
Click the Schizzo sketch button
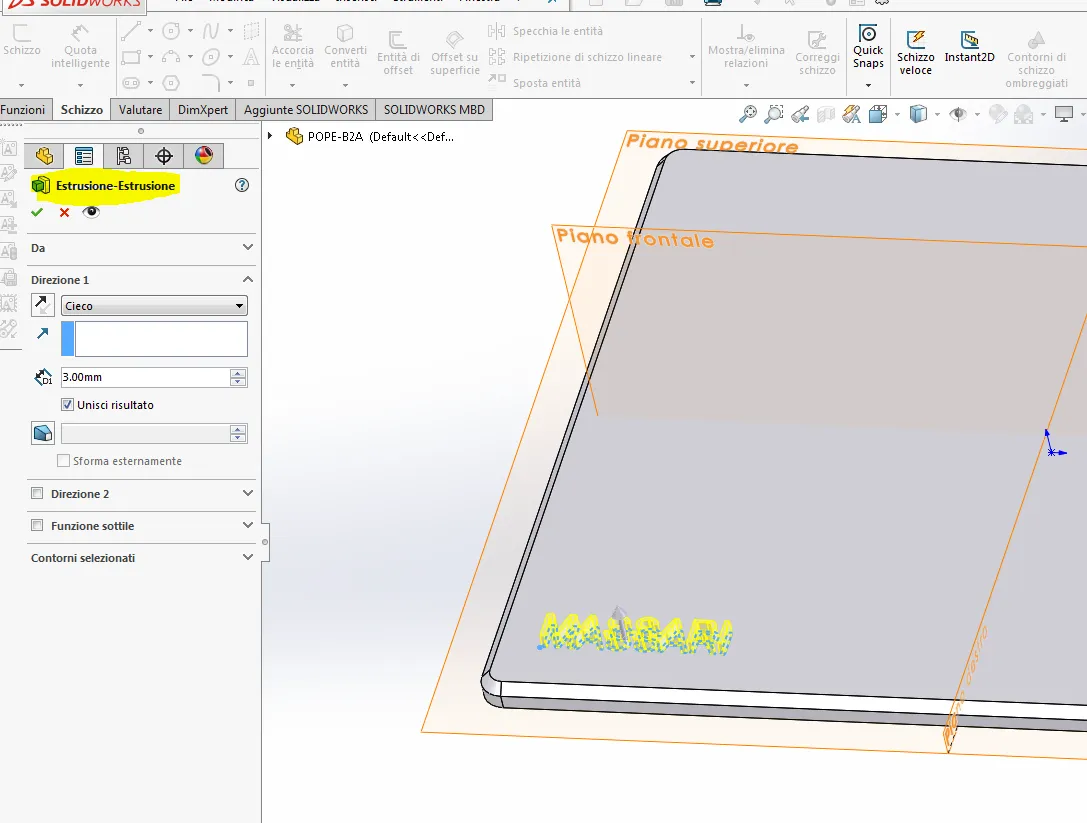(x=21, y=40)
